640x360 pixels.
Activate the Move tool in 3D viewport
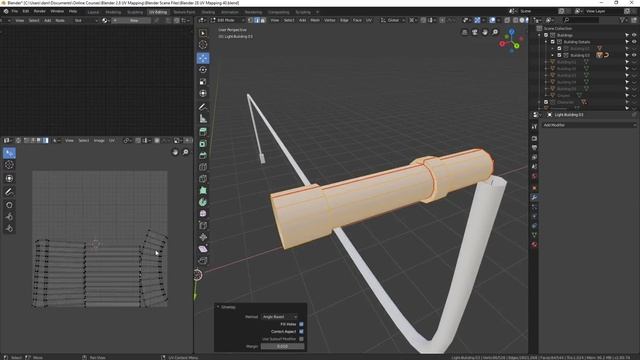203,58
